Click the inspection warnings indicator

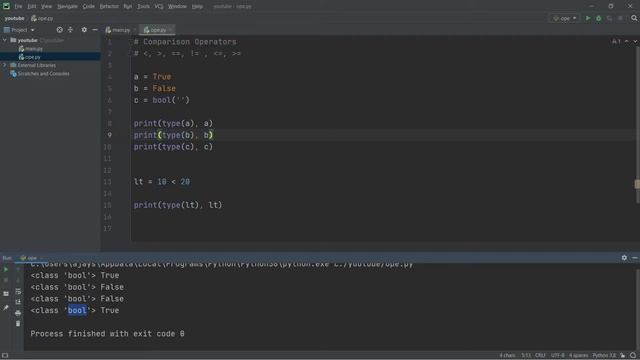pyautogui.click(x=616, y=42)
